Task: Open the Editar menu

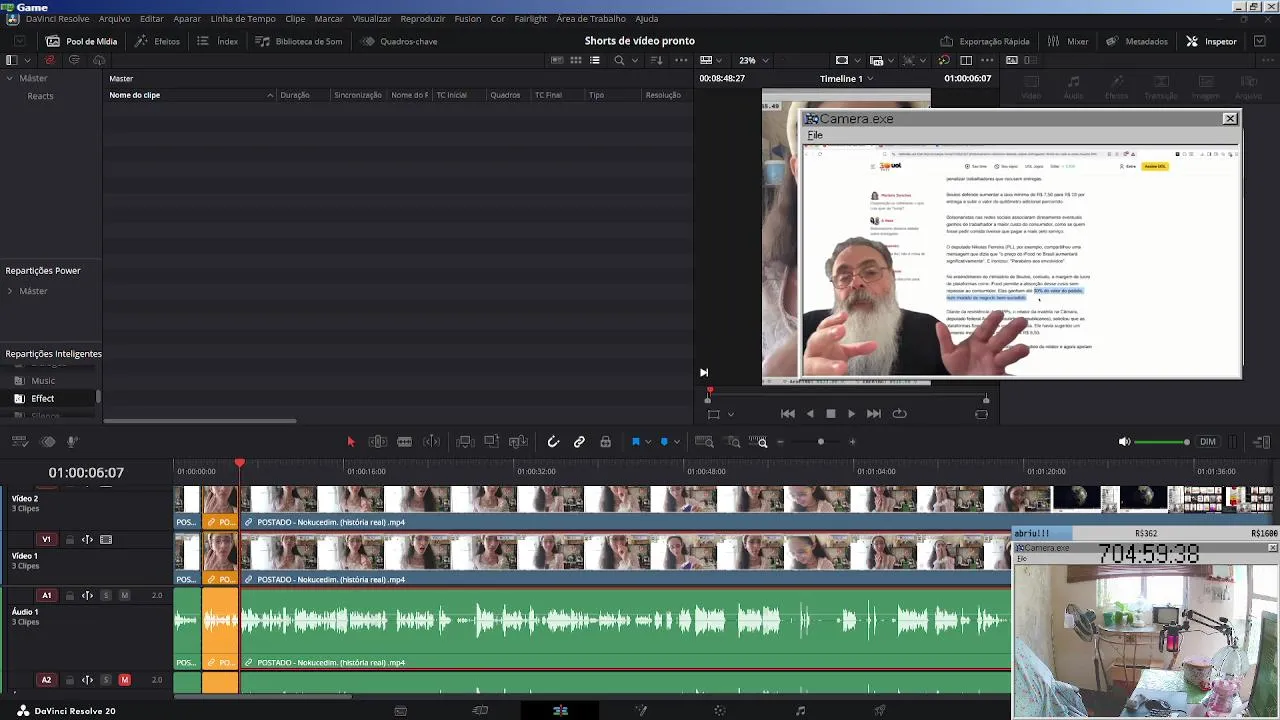Action: tap(152, 19)
